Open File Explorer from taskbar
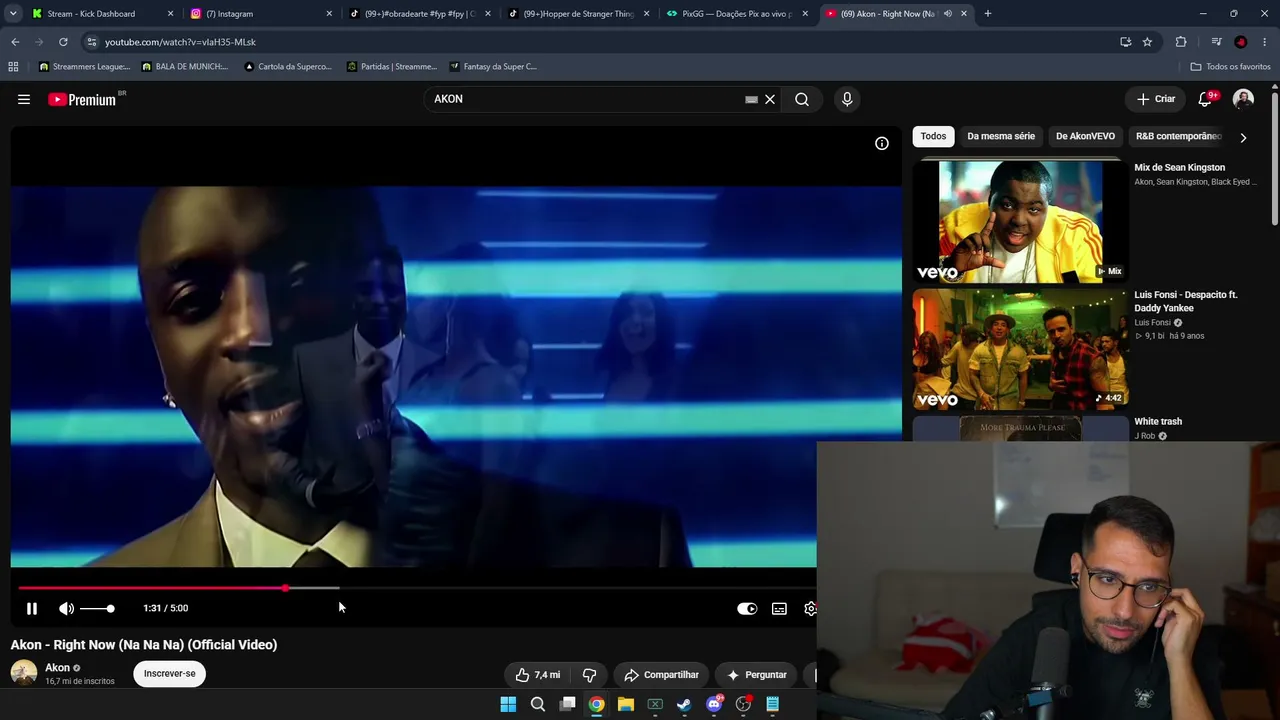This screenshot has height=720, width=1280. pyautogui.click(x=626, y=704)
